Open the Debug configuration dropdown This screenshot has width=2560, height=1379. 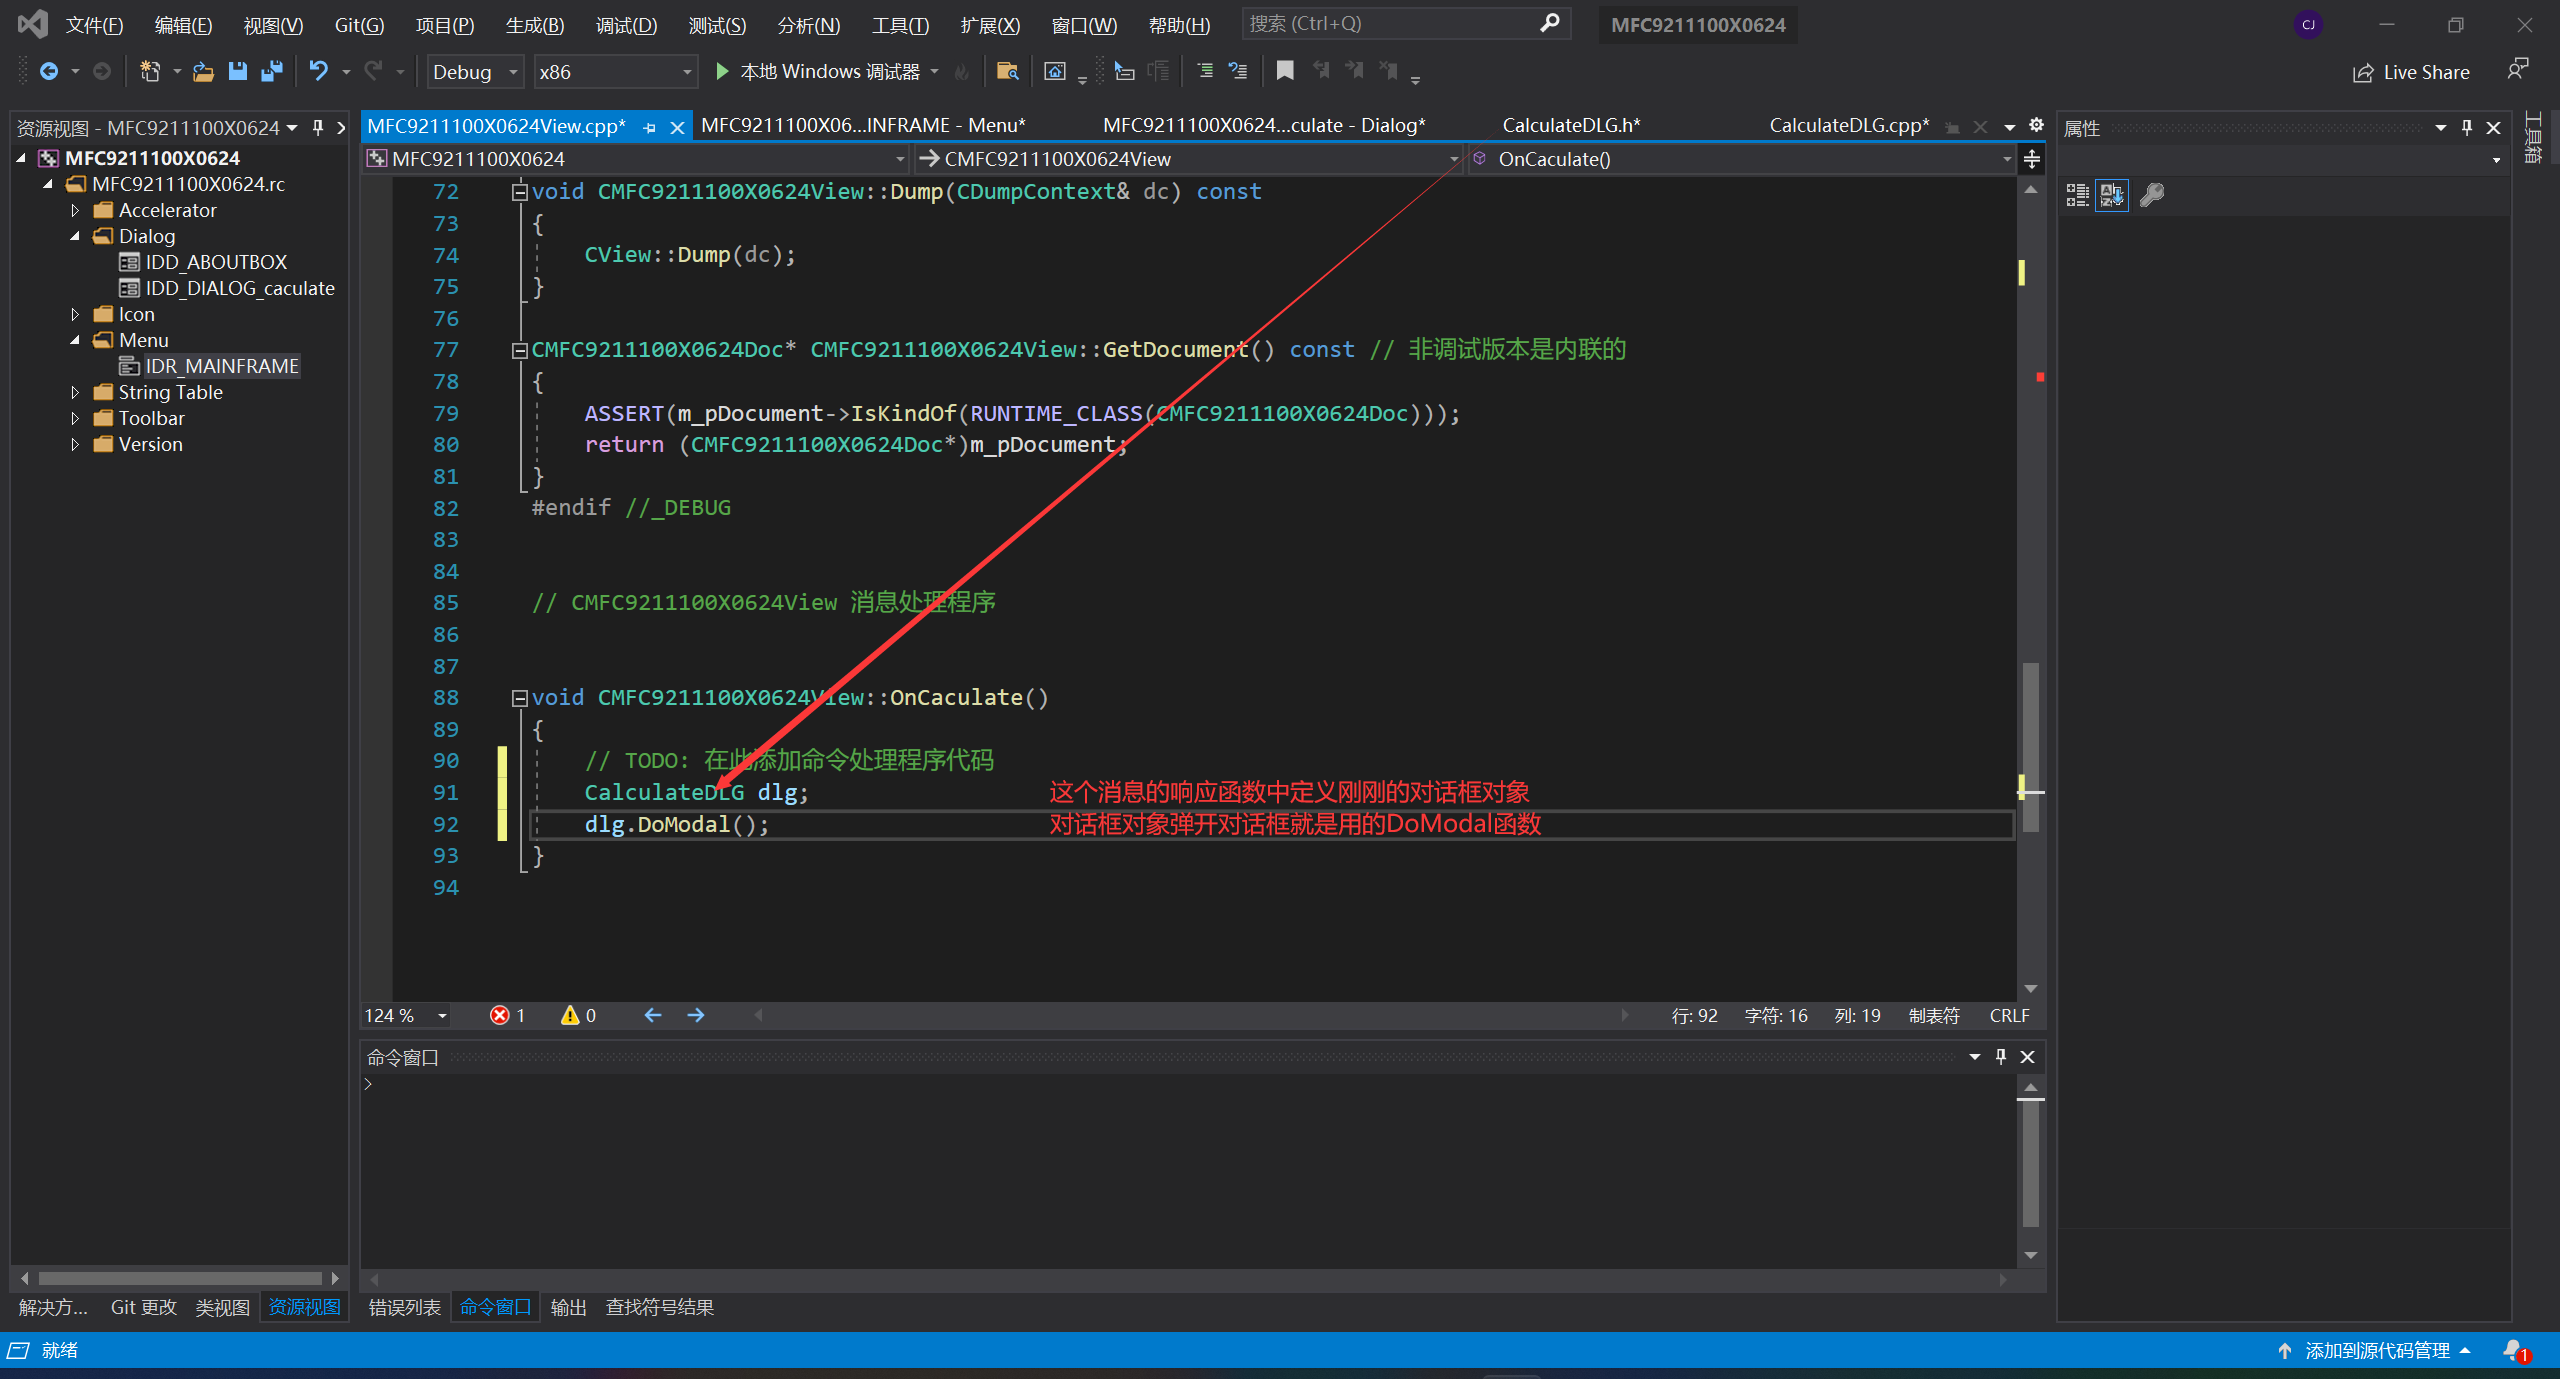click(513, 72)
